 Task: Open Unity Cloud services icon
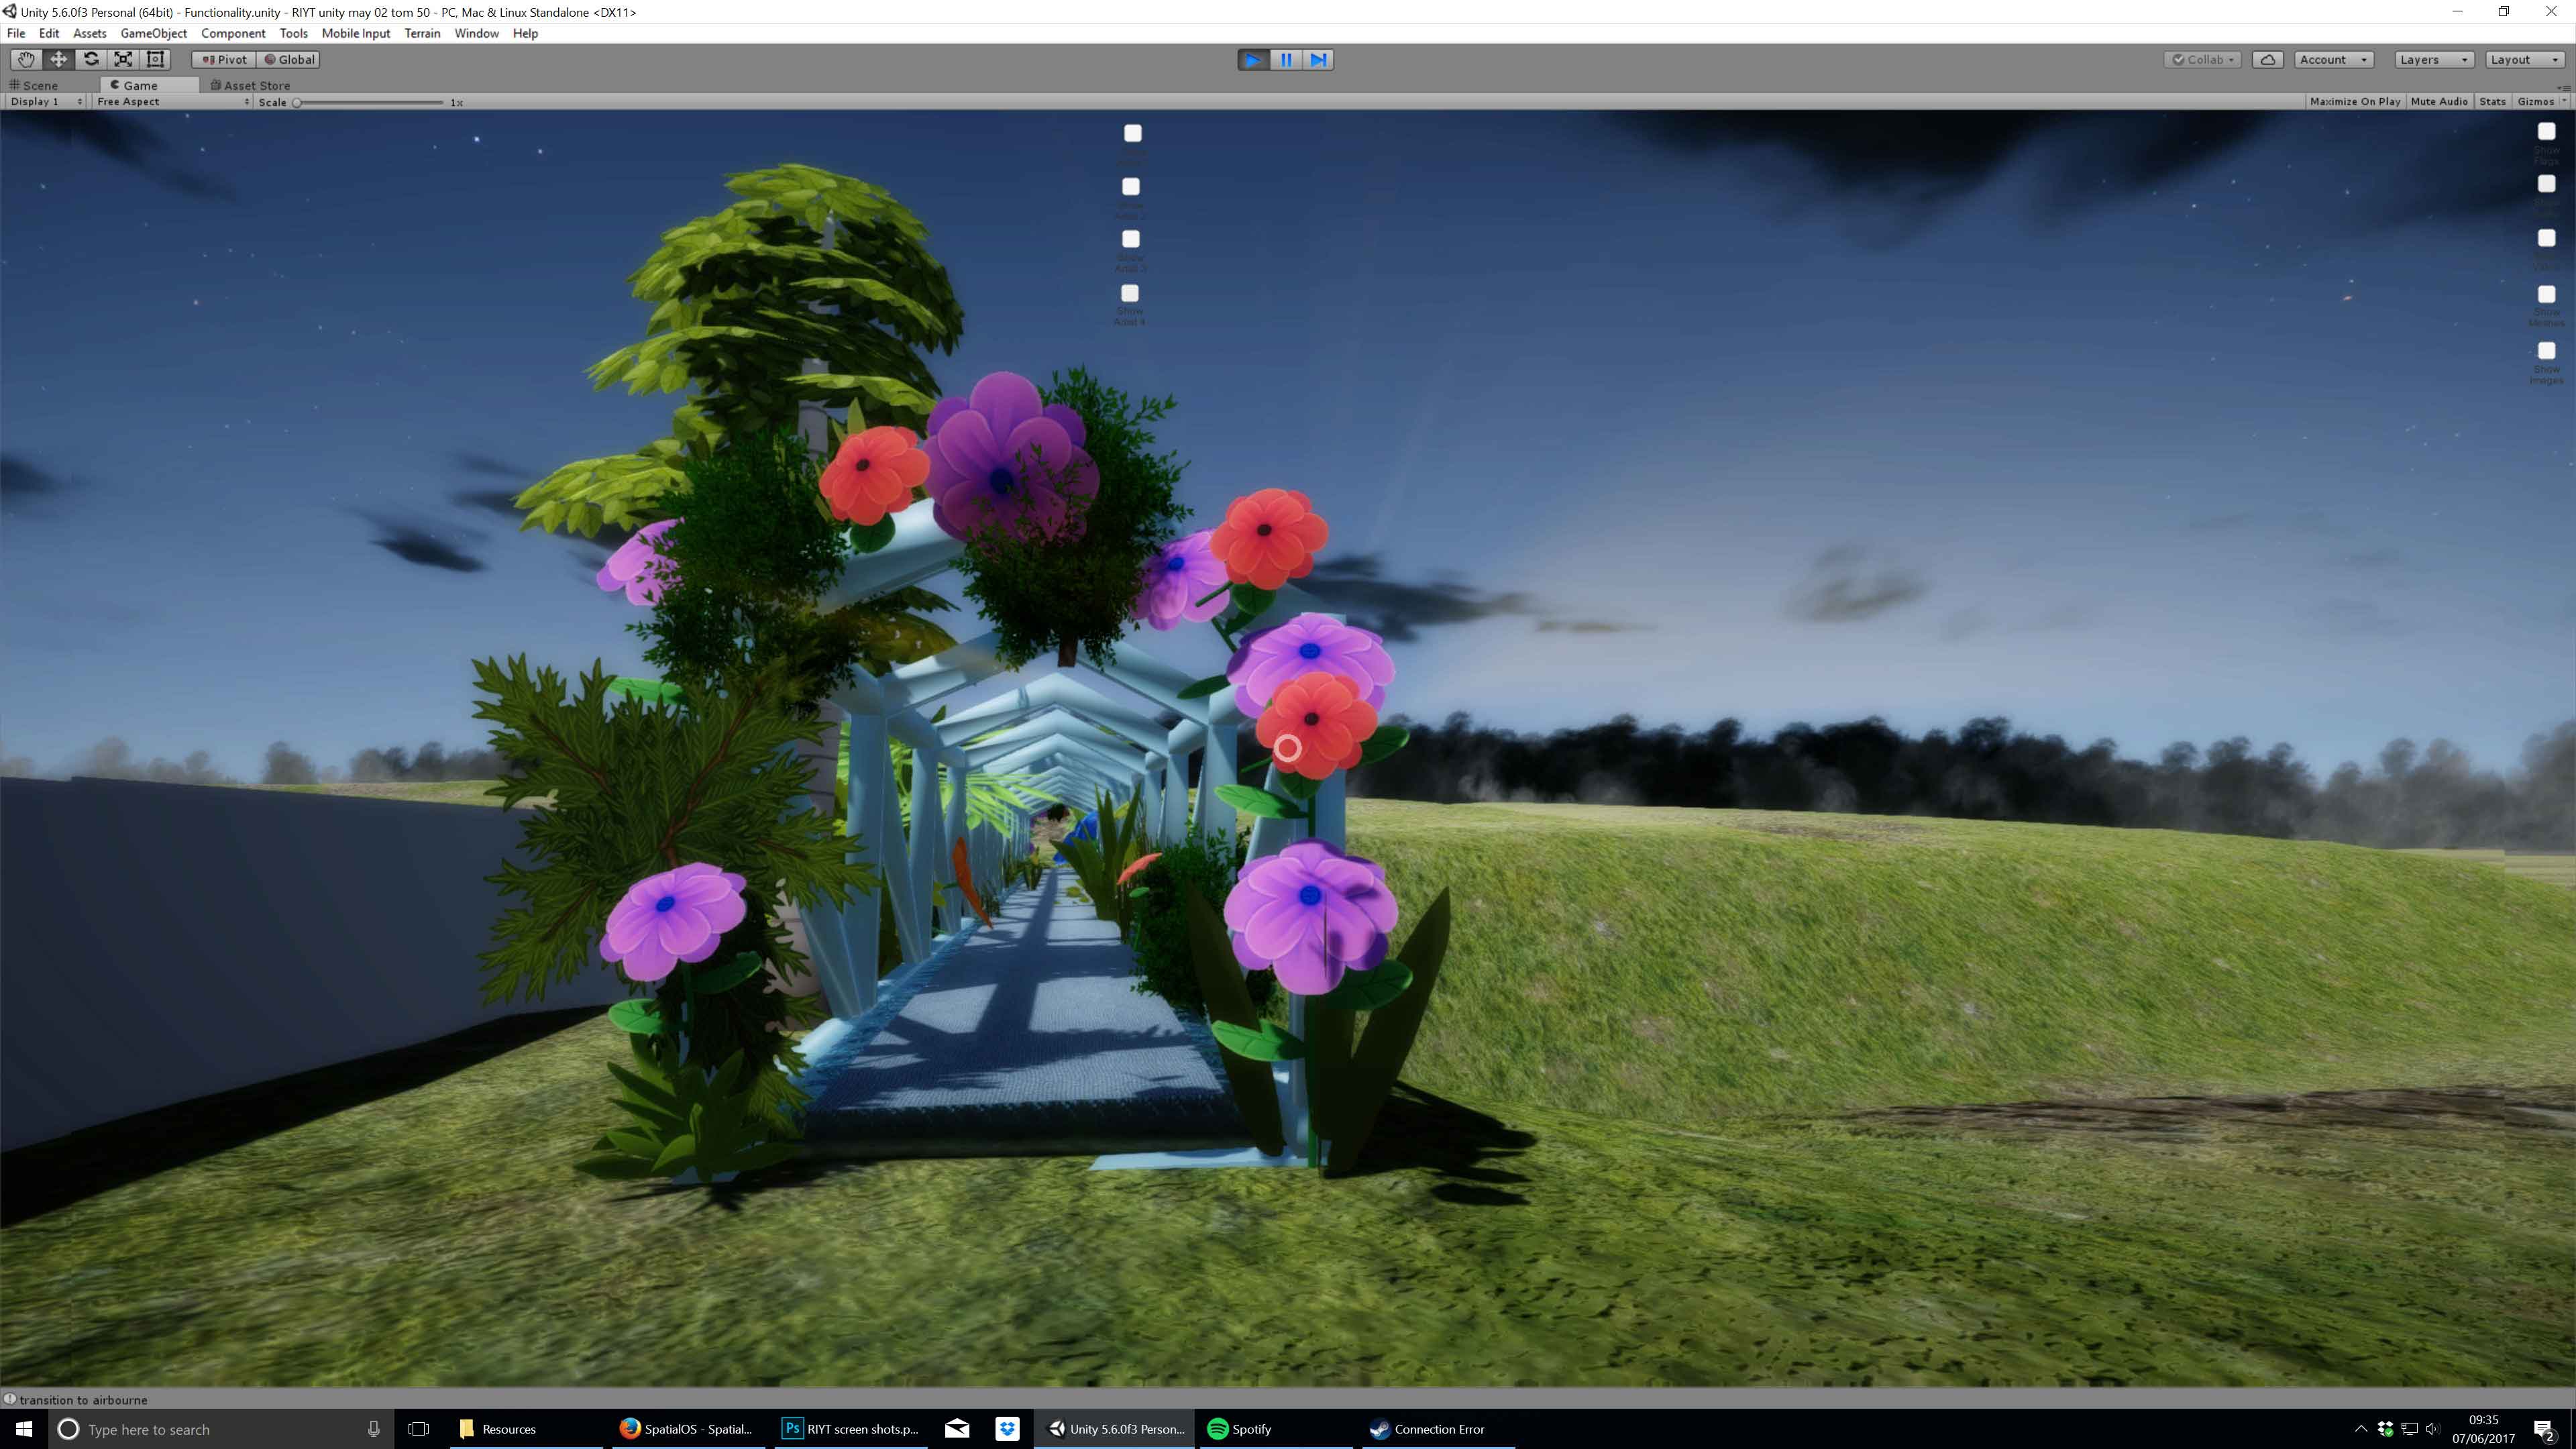[2268, 60]
